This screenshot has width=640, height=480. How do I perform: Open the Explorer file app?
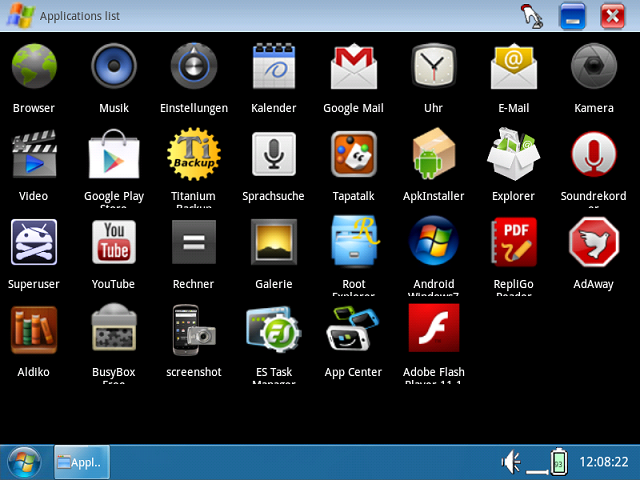tap(513, 153)
